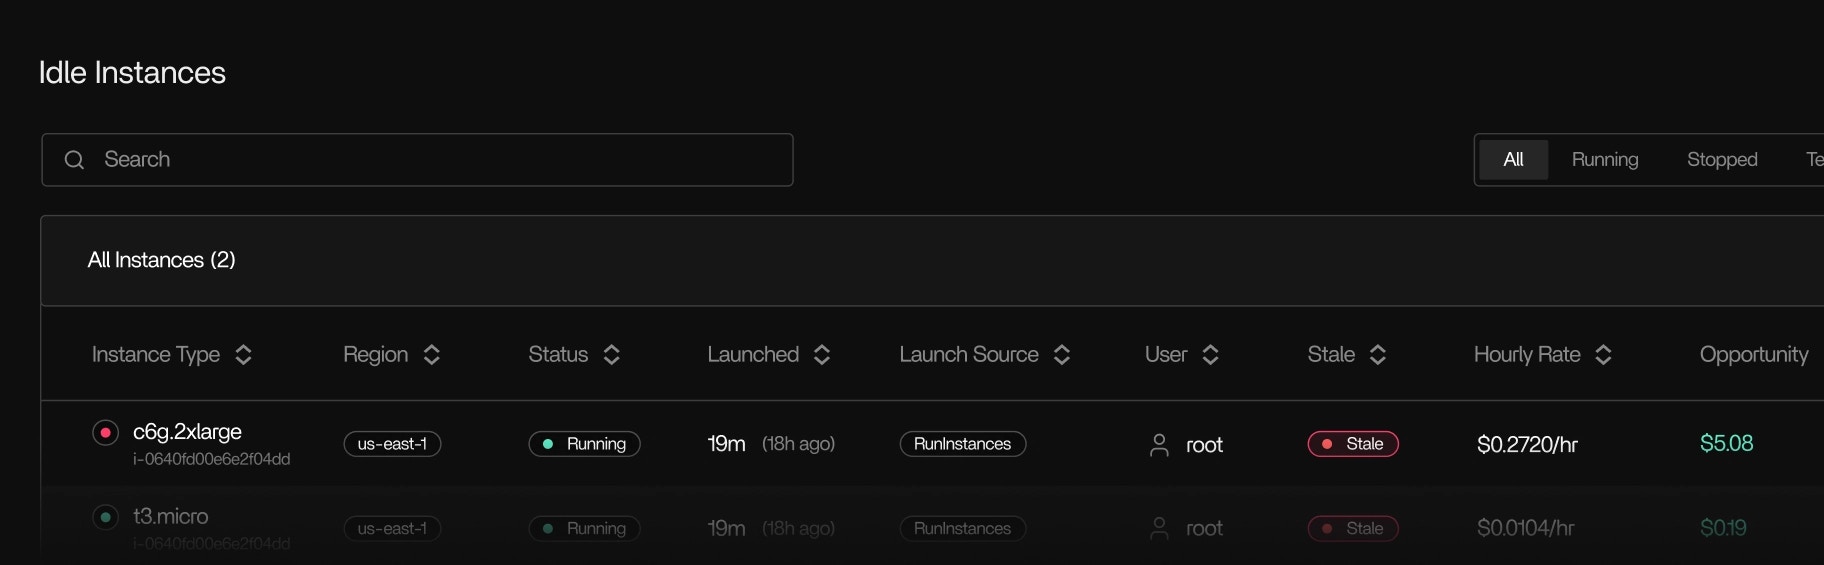Sort by Stale column arrows
1824x565 pixels.
click(1378, 355)
